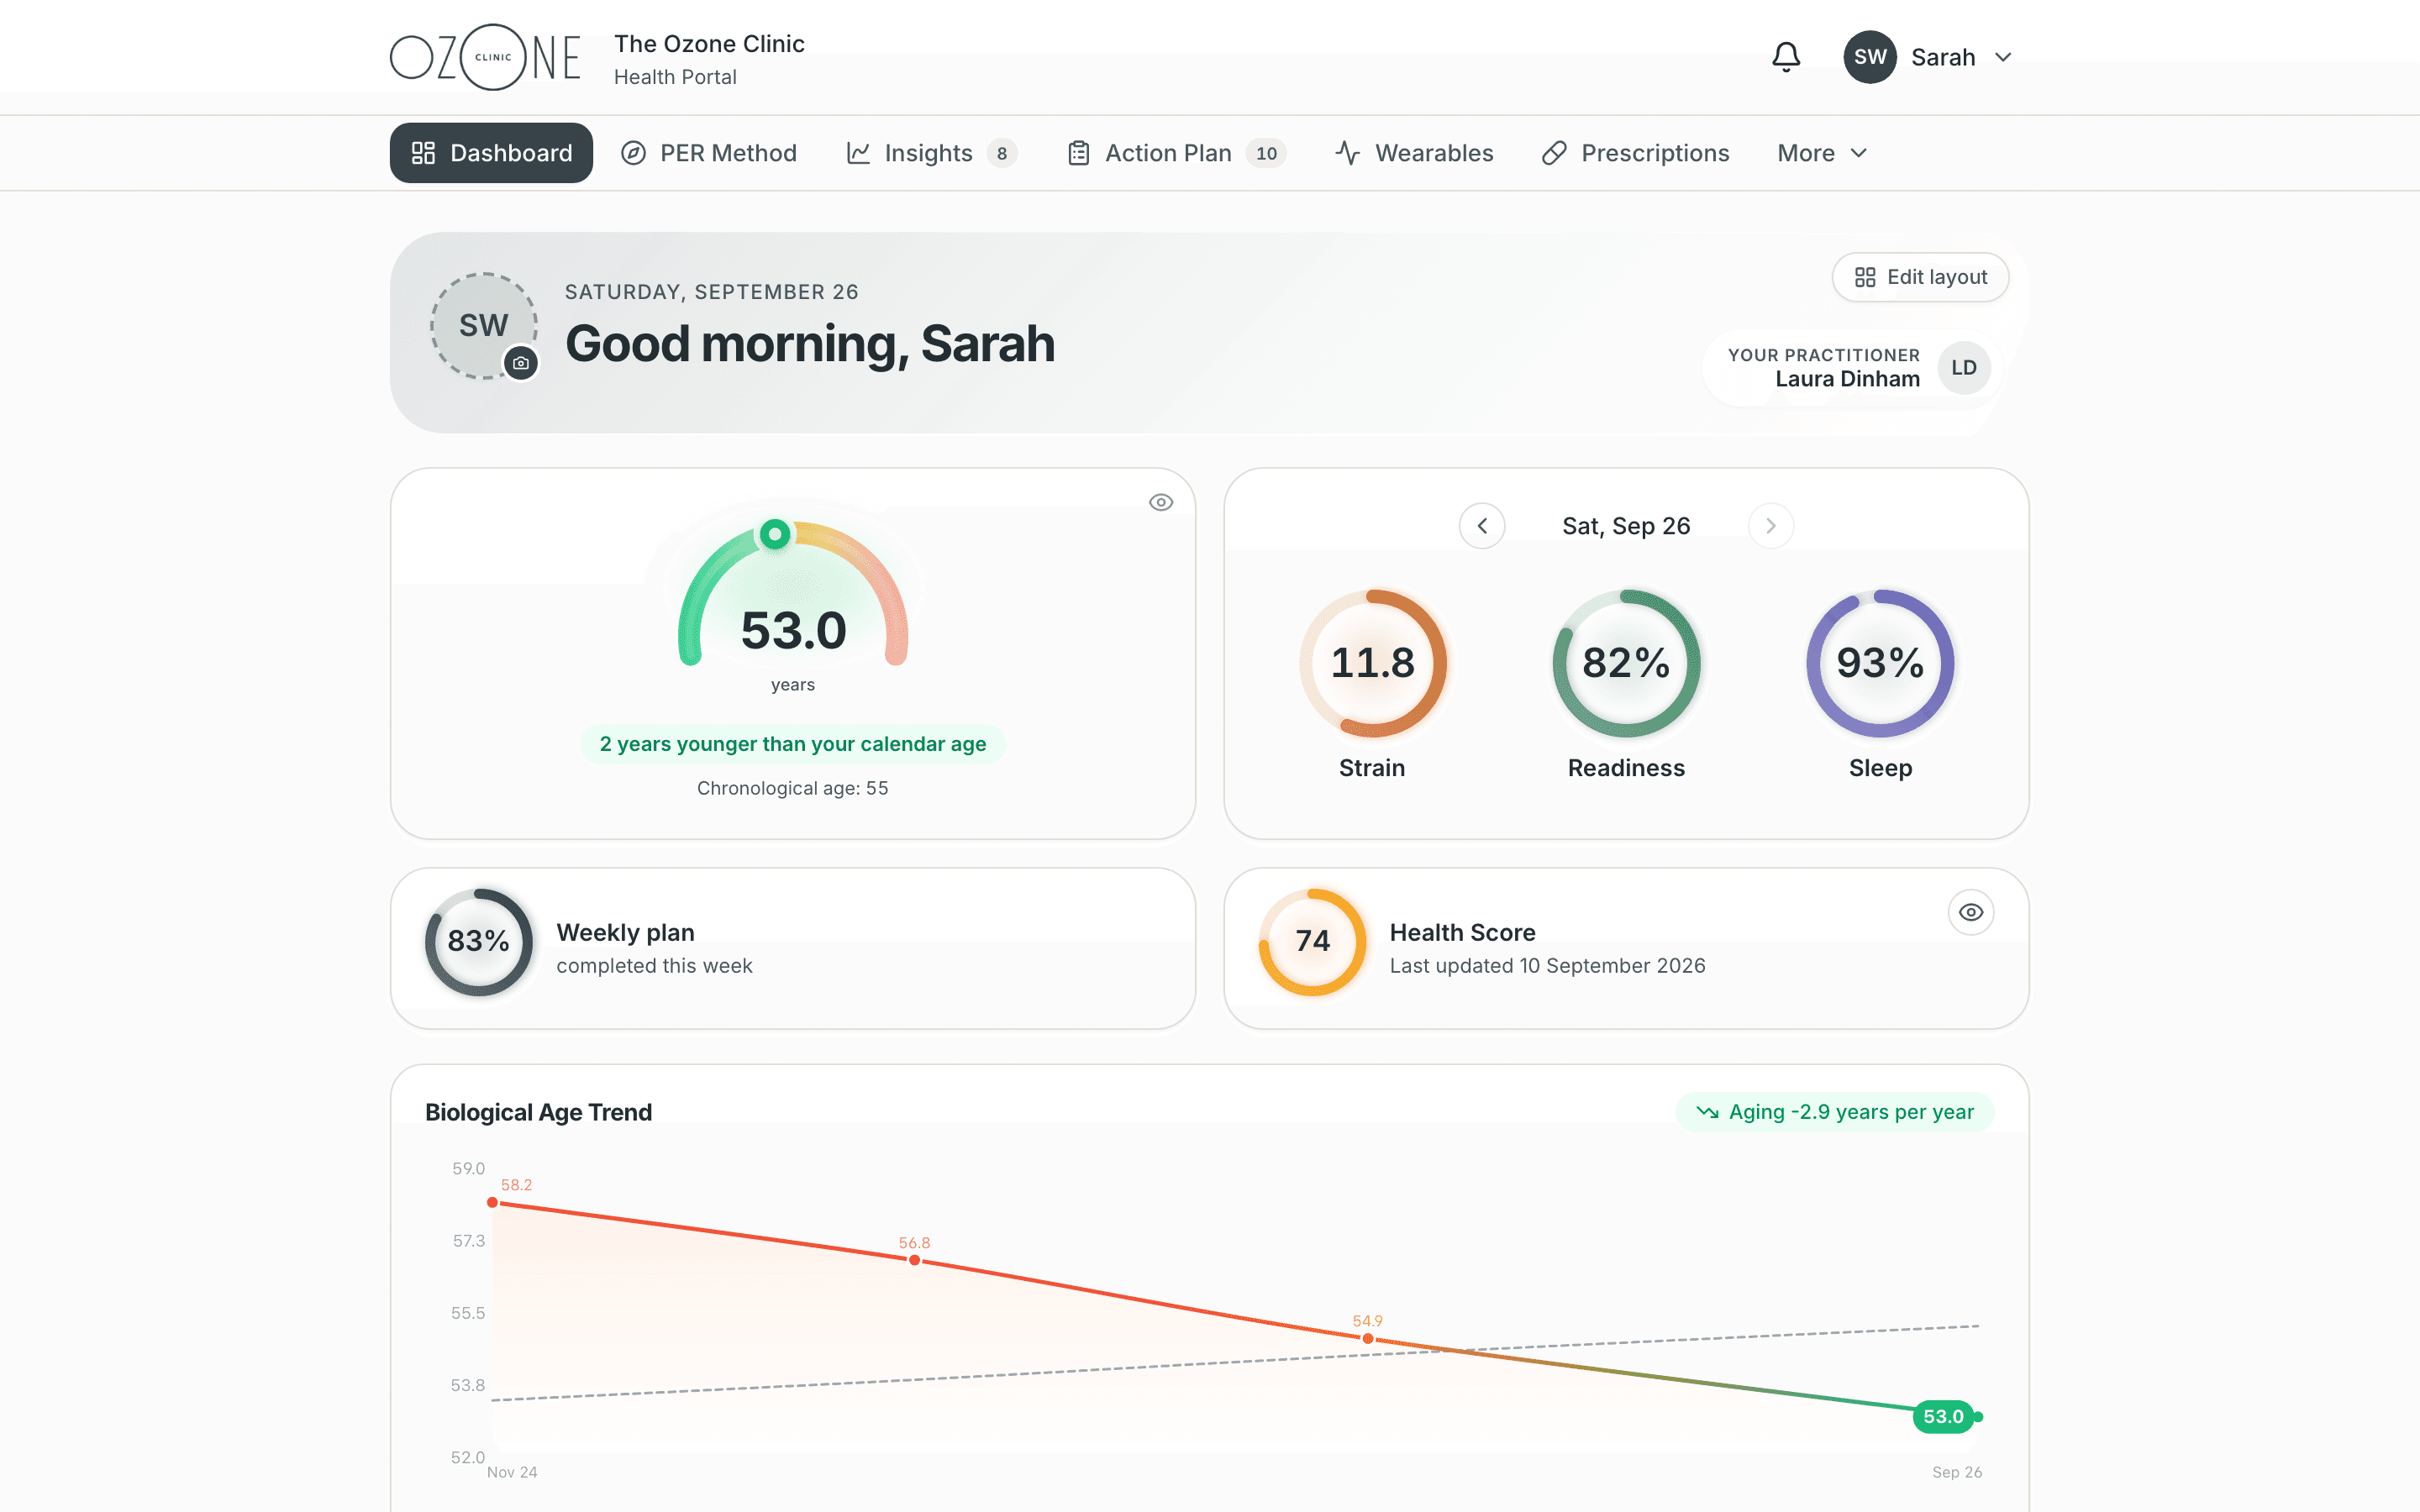
Task: Open the Prescriptions tab
Action: [x=1635, y=153]
